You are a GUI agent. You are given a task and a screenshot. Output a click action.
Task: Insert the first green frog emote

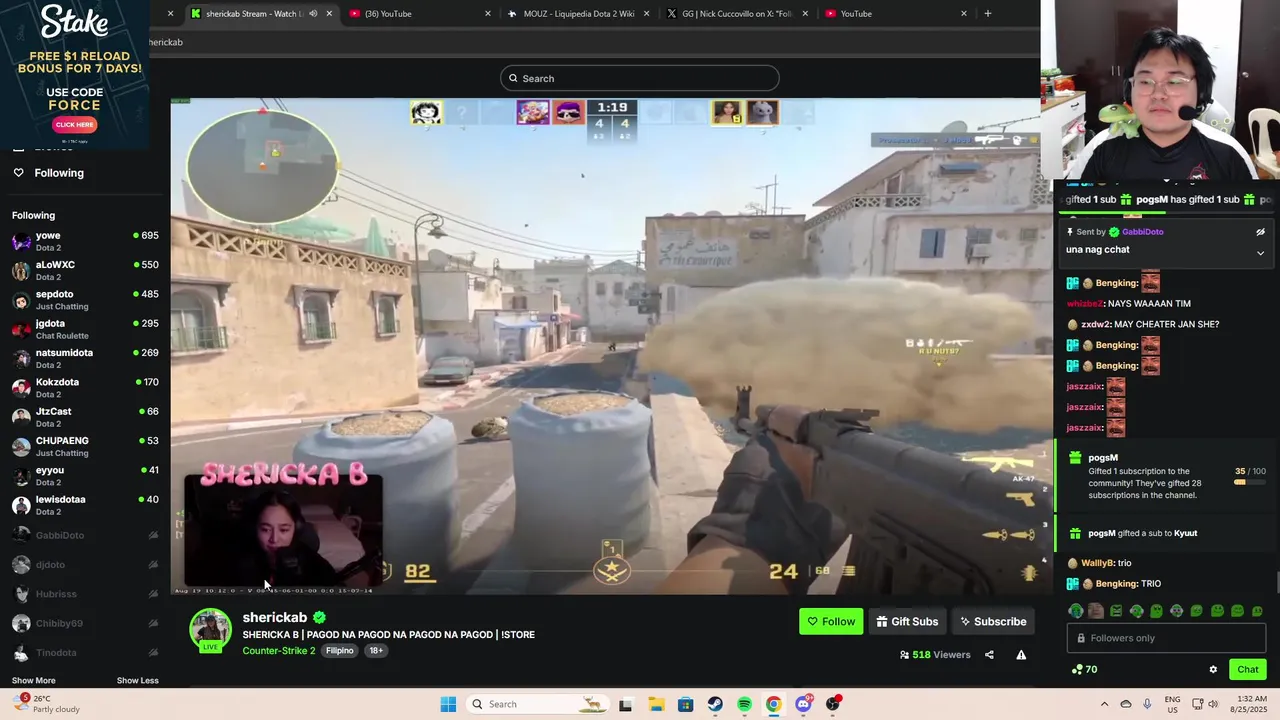click(x=1076, y=611)
